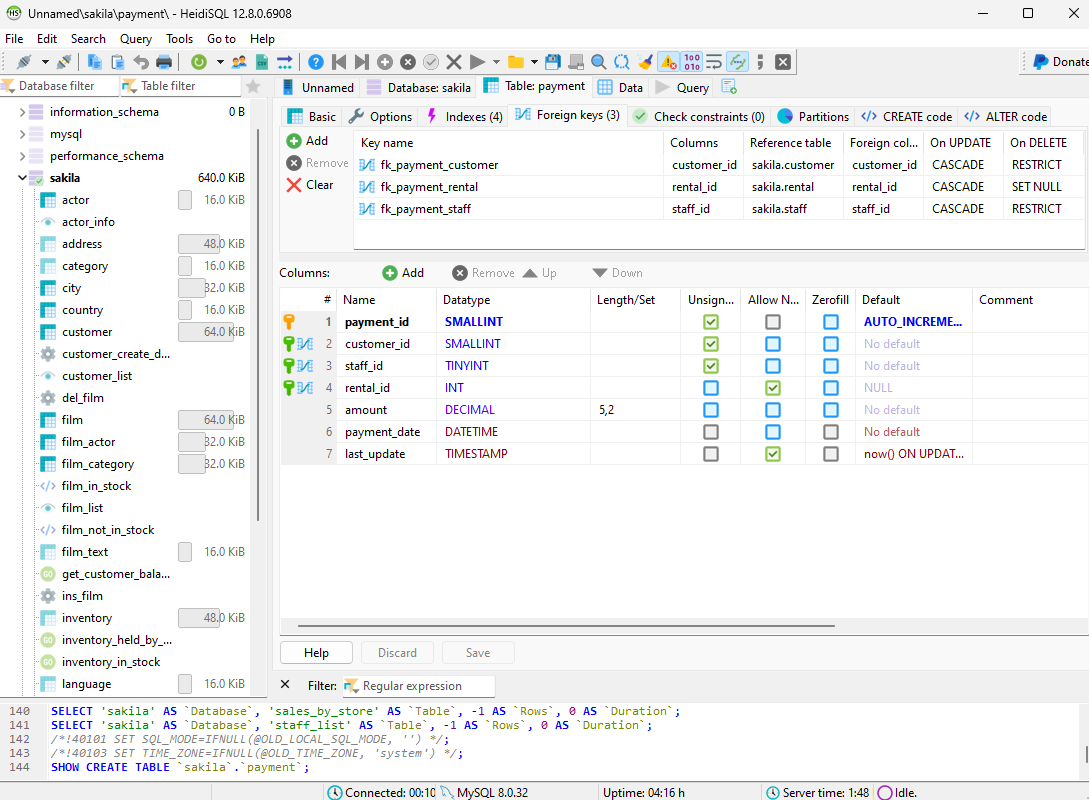
Task: Switch to the Indexes (4) tab
Action: (x=464, y=117)
